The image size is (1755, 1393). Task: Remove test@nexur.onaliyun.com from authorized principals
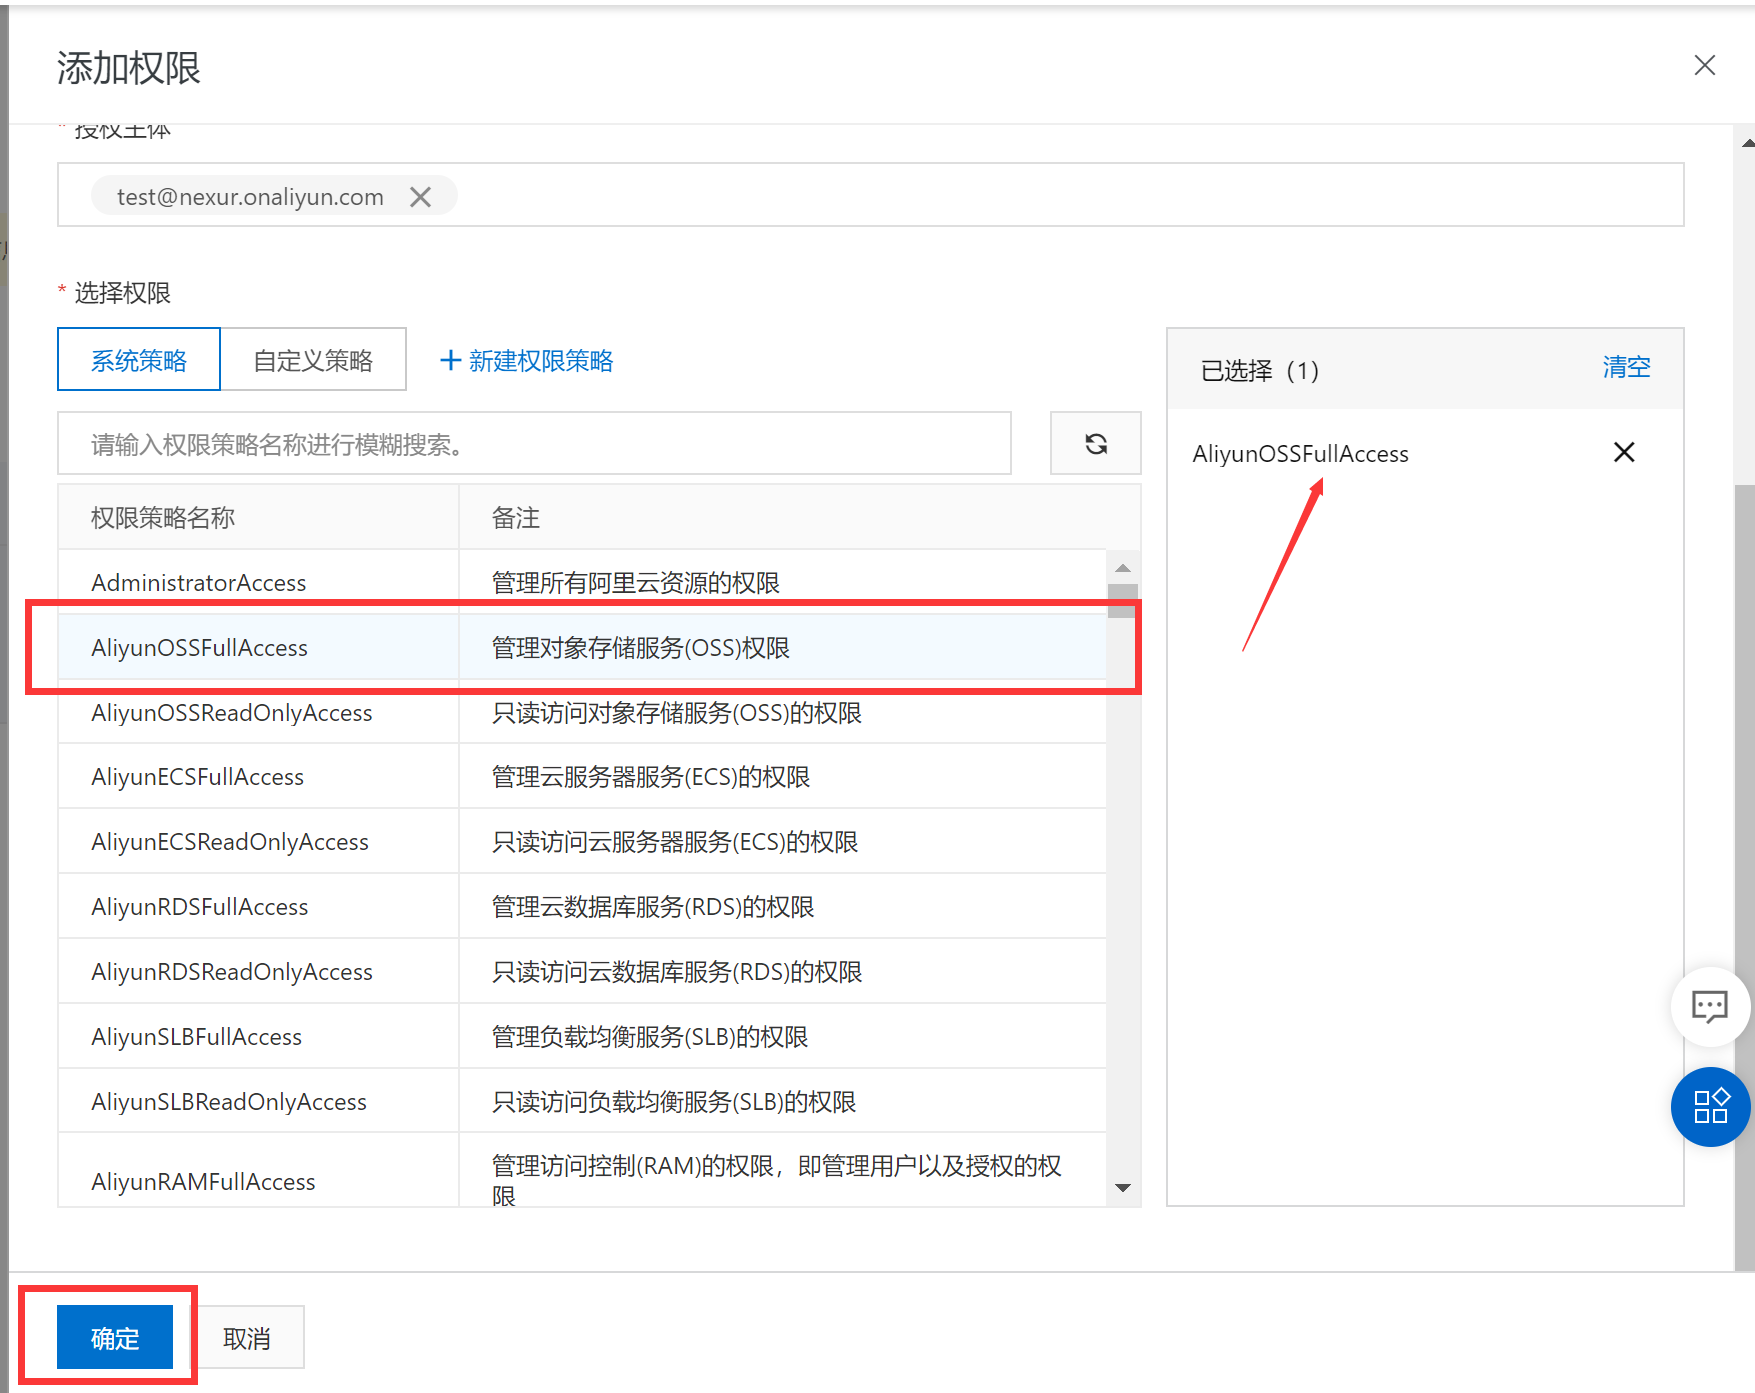[420, 197]
